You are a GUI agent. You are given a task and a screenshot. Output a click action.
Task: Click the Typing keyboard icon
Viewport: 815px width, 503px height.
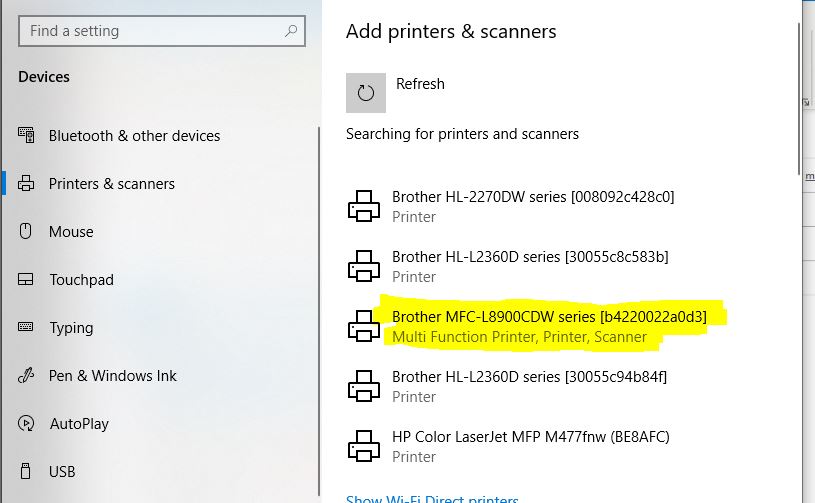coord(25,327)
